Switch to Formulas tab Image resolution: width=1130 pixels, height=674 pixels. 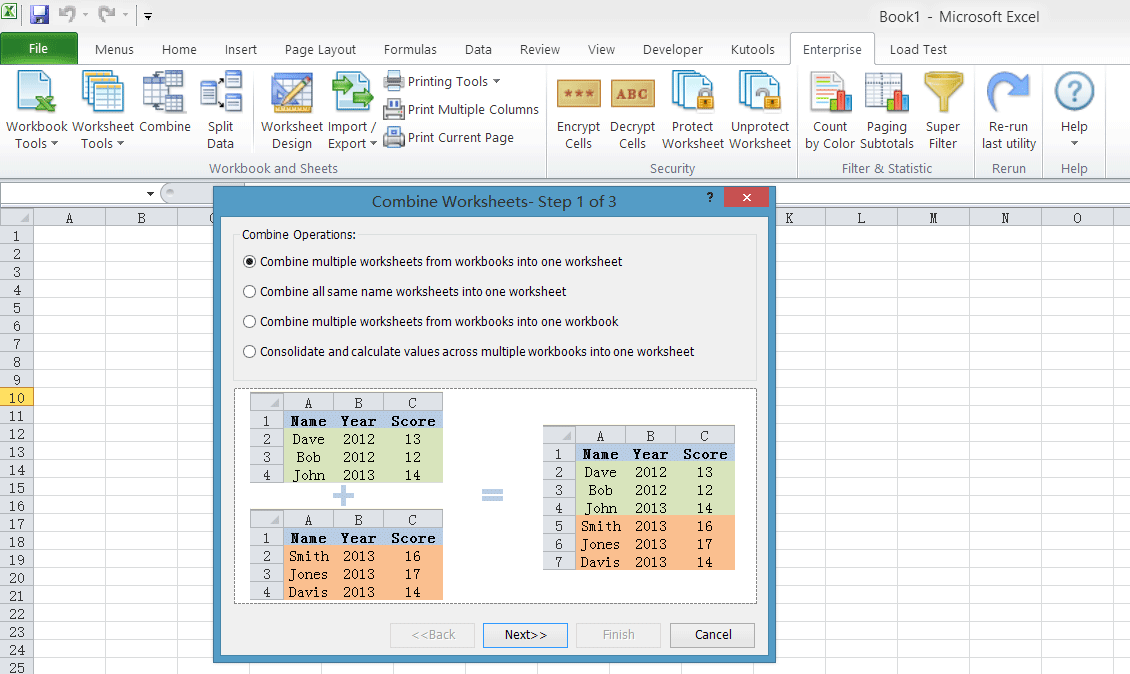pyautogui.click(x=410, y=50)
